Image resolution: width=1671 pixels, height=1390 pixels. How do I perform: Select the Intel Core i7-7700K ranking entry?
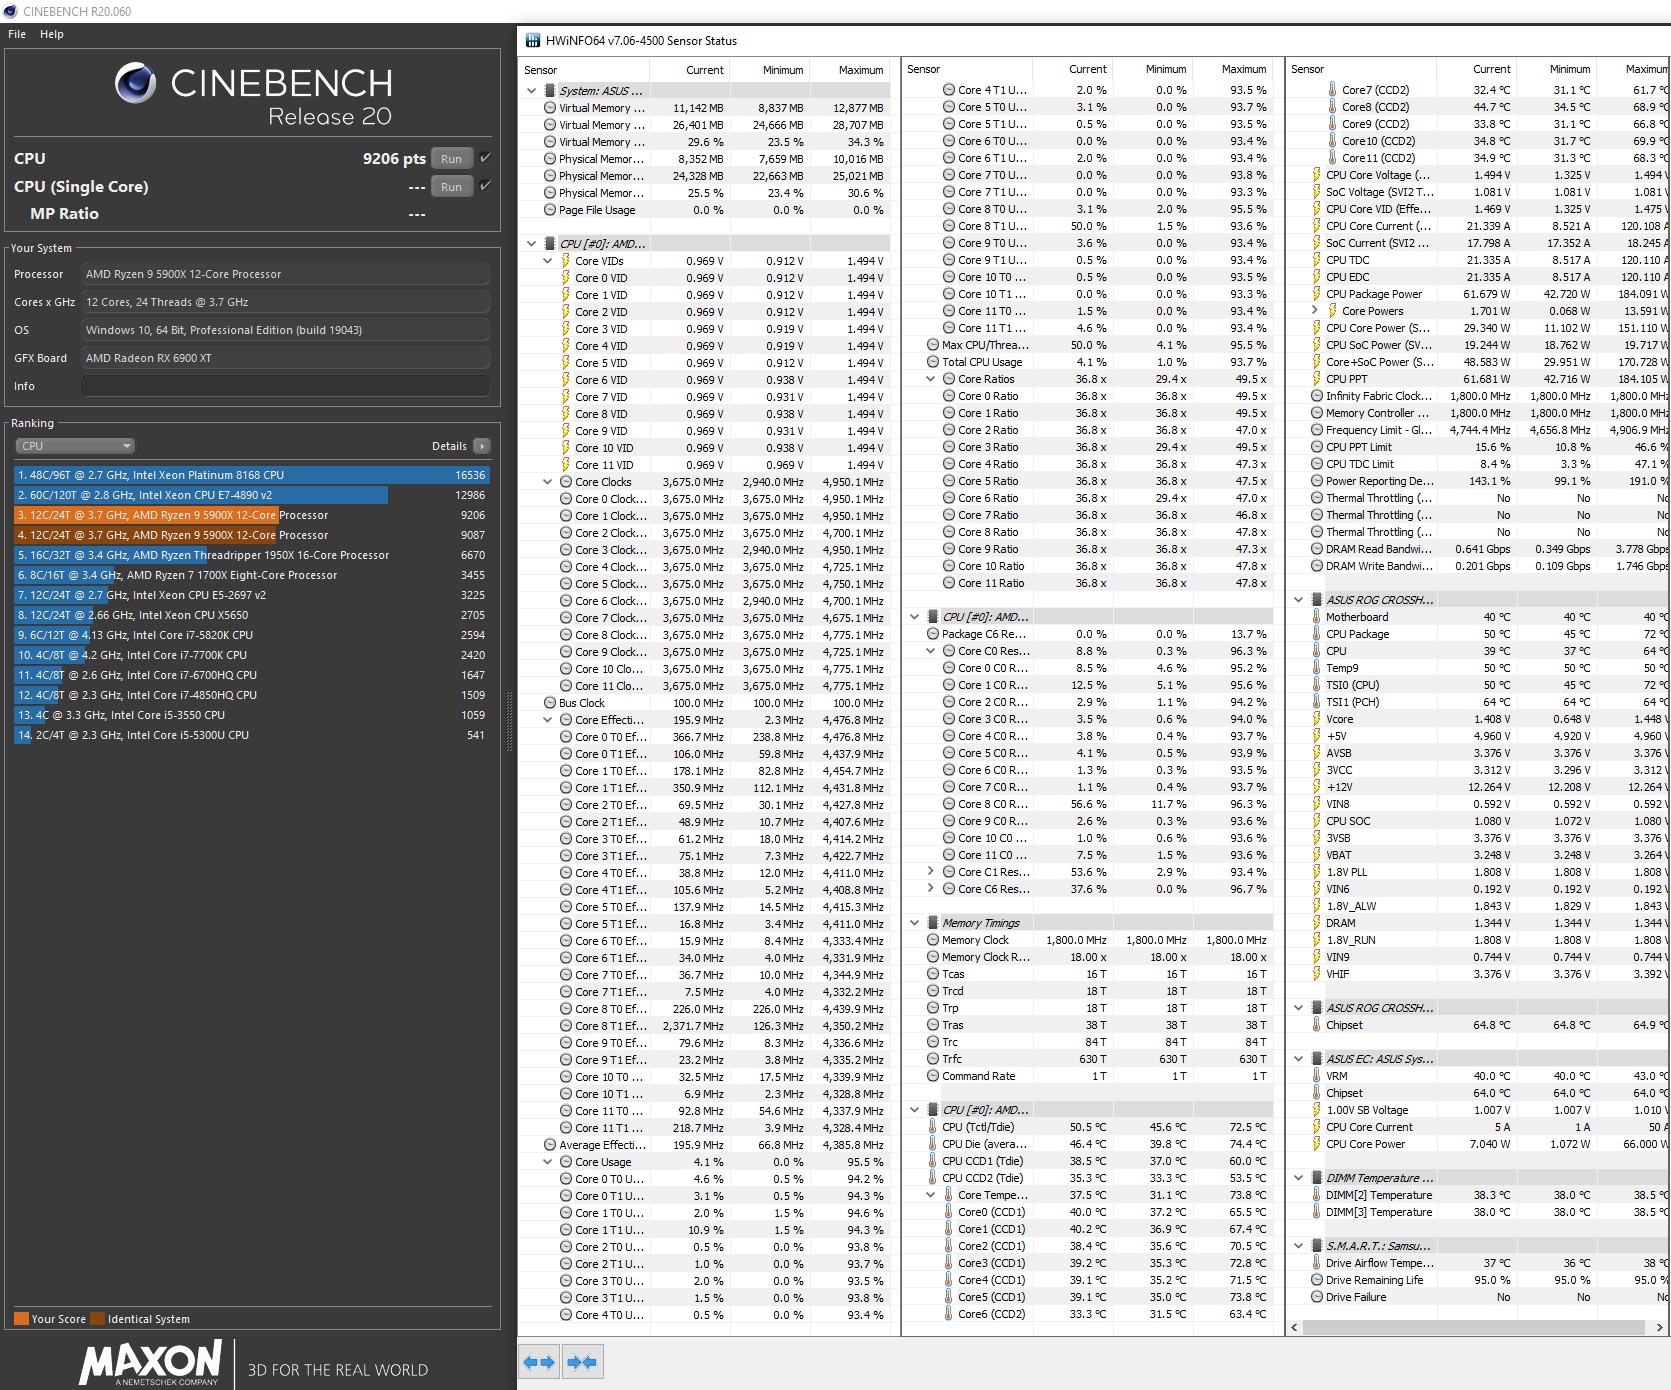tap(252, 655)
